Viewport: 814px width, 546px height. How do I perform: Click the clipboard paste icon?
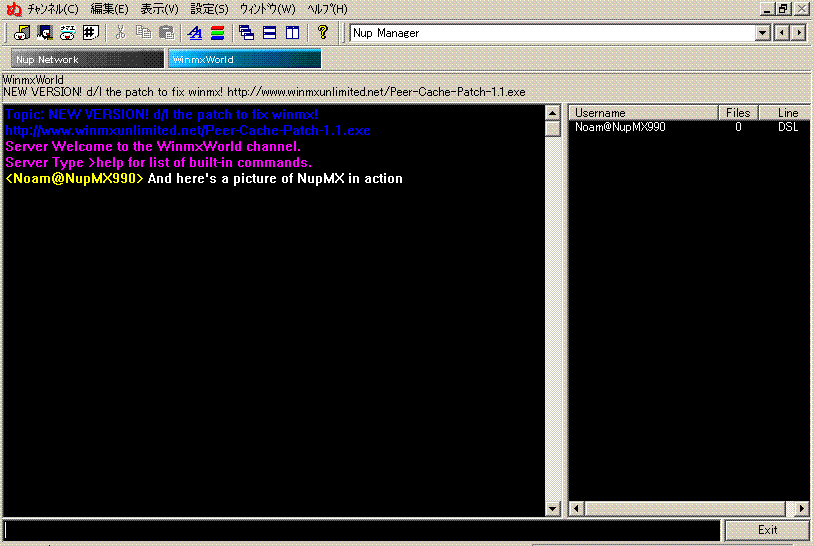click(x=166, y=33)
